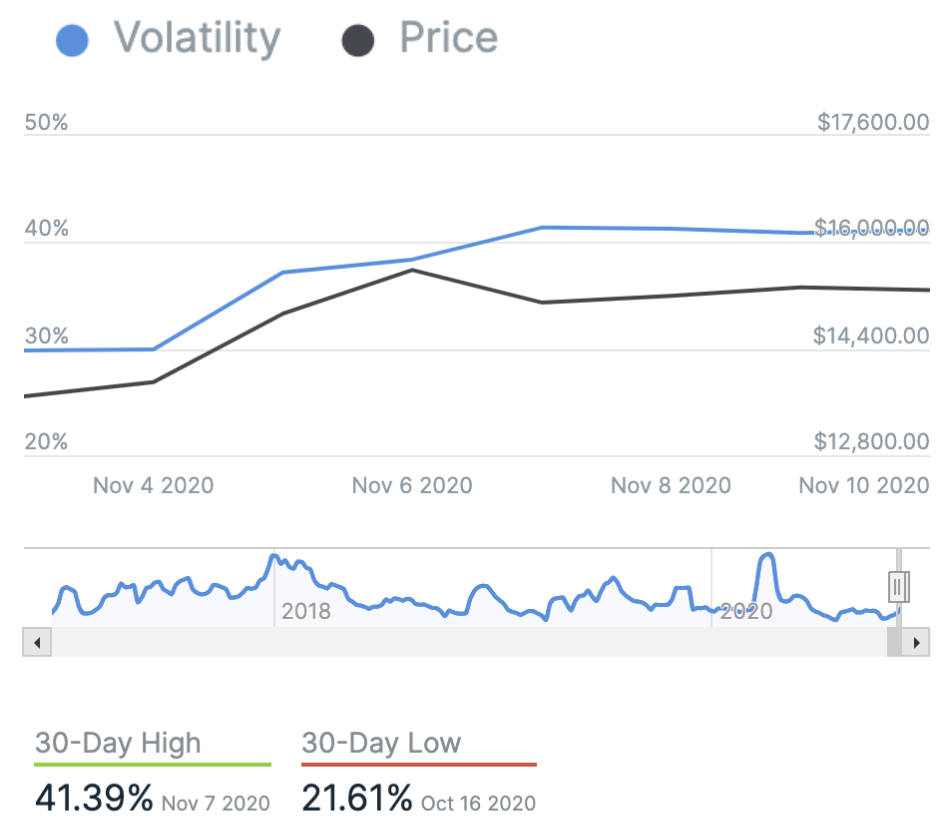Toggle the Volatility series legend label
948x822 pixels.
coord(196,39)
